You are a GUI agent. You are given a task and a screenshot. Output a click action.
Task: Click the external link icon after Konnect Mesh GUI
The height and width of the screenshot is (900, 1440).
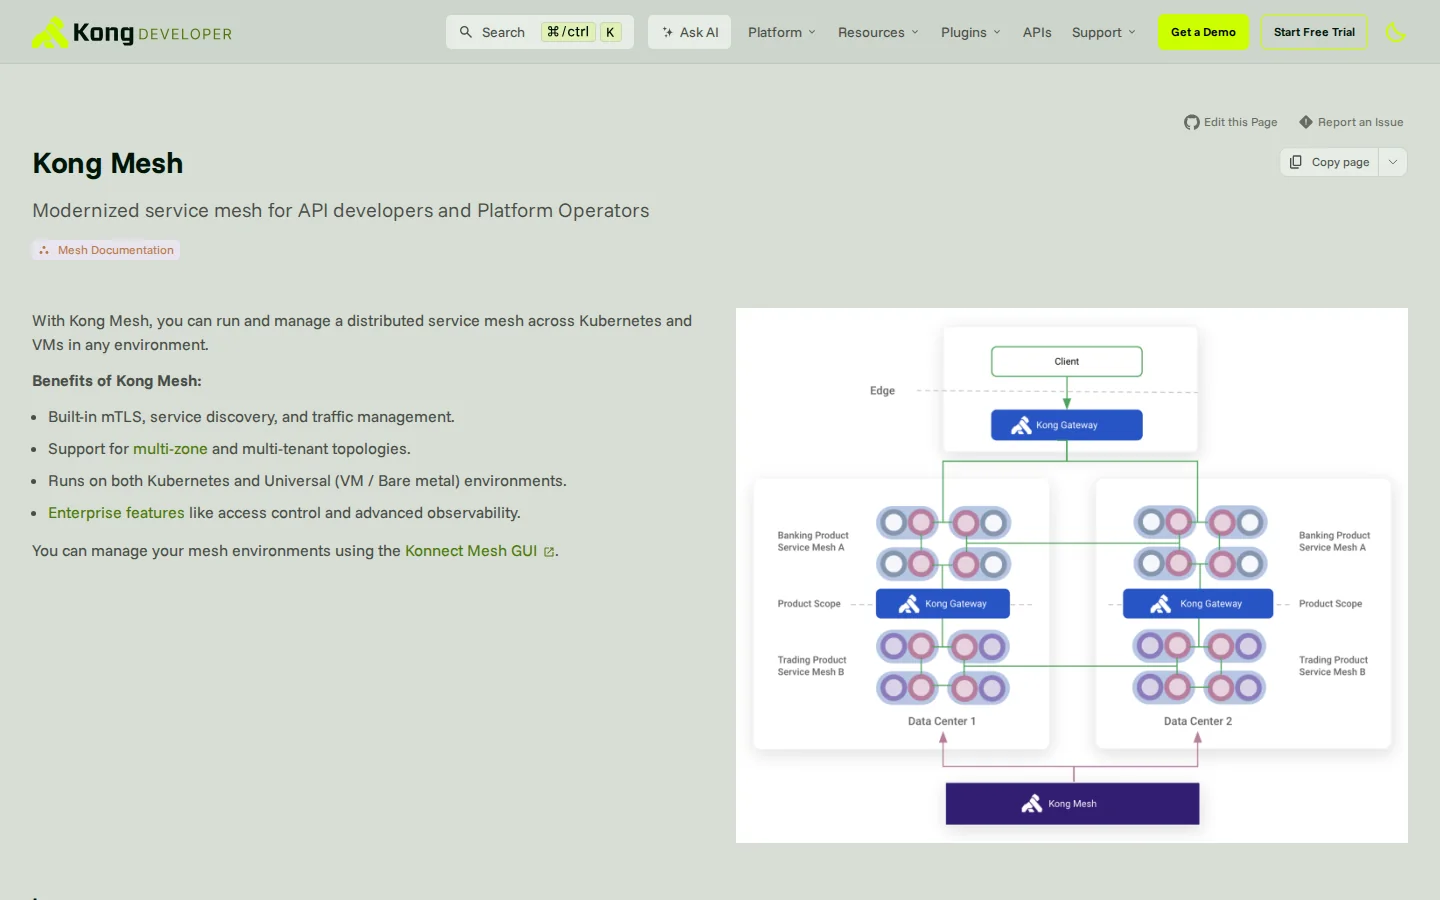pos(549,552)
